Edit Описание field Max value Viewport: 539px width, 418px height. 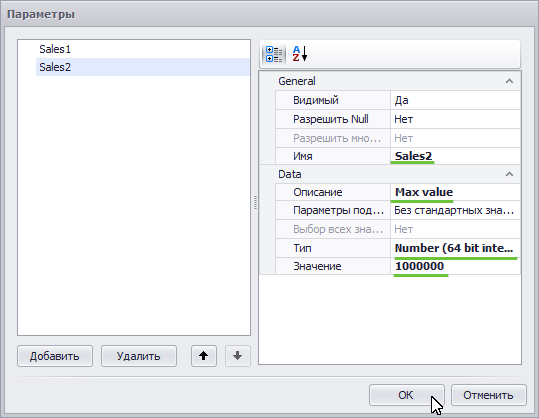pos(455,192)
